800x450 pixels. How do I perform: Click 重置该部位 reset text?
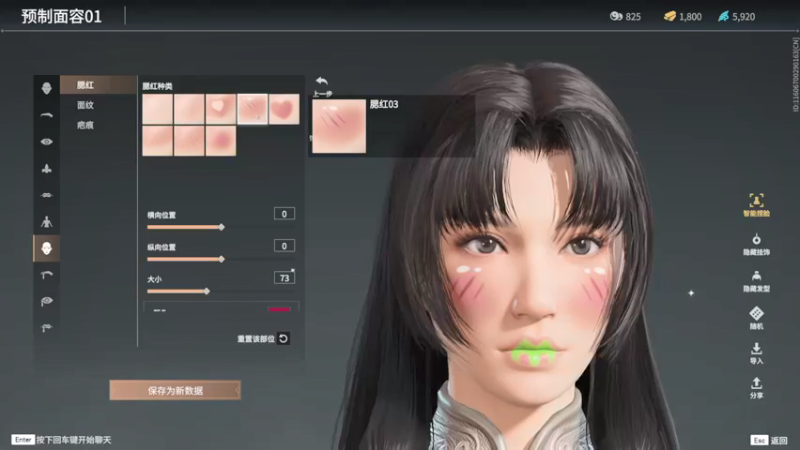click(x=256, y=339)
